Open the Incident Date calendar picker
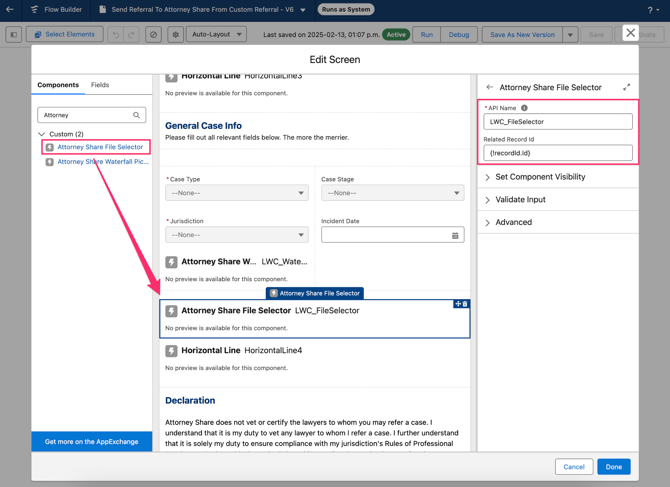Image resolution: width=670 pixels, height=487 pixels. 455,236
